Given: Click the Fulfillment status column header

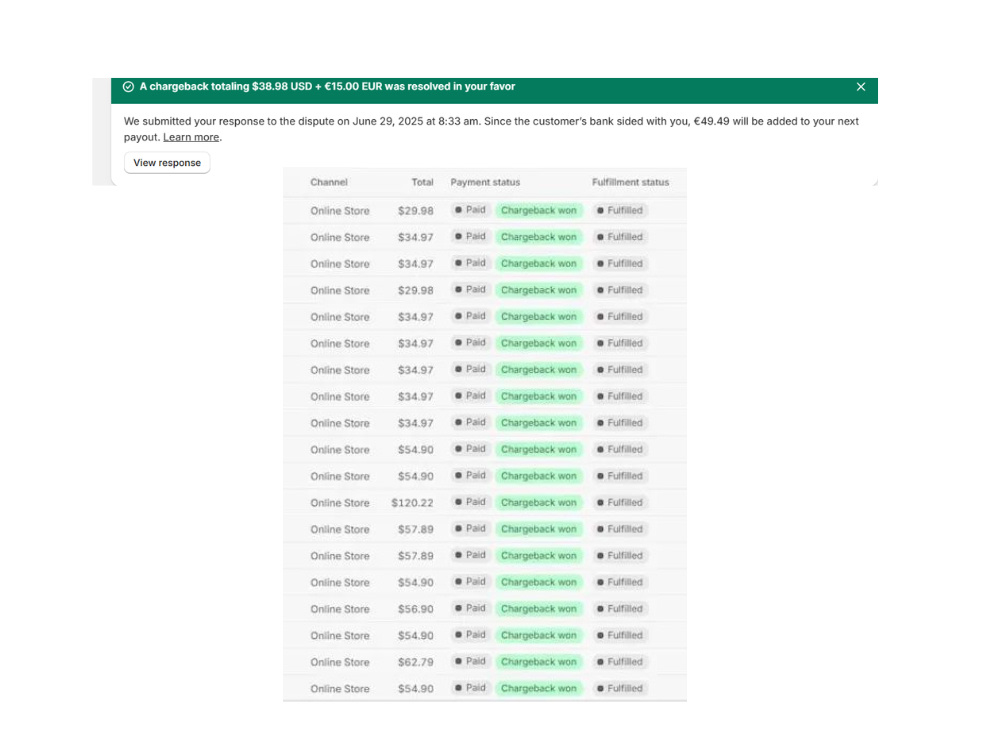Looking at the screenshot, I should point(630,182).
